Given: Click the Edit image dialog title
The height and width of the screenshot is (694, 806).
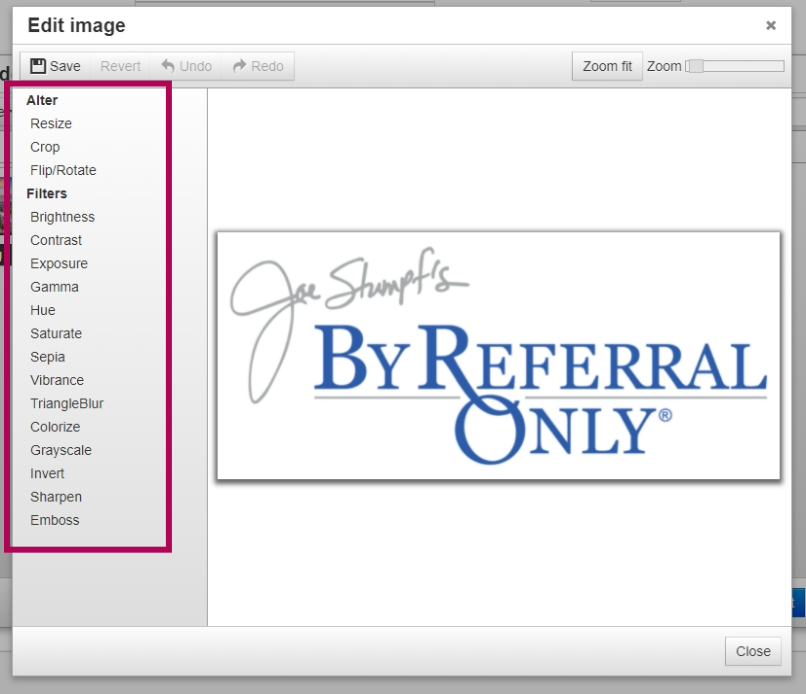Looking at the screenshot, I should [x=77, y=25].
